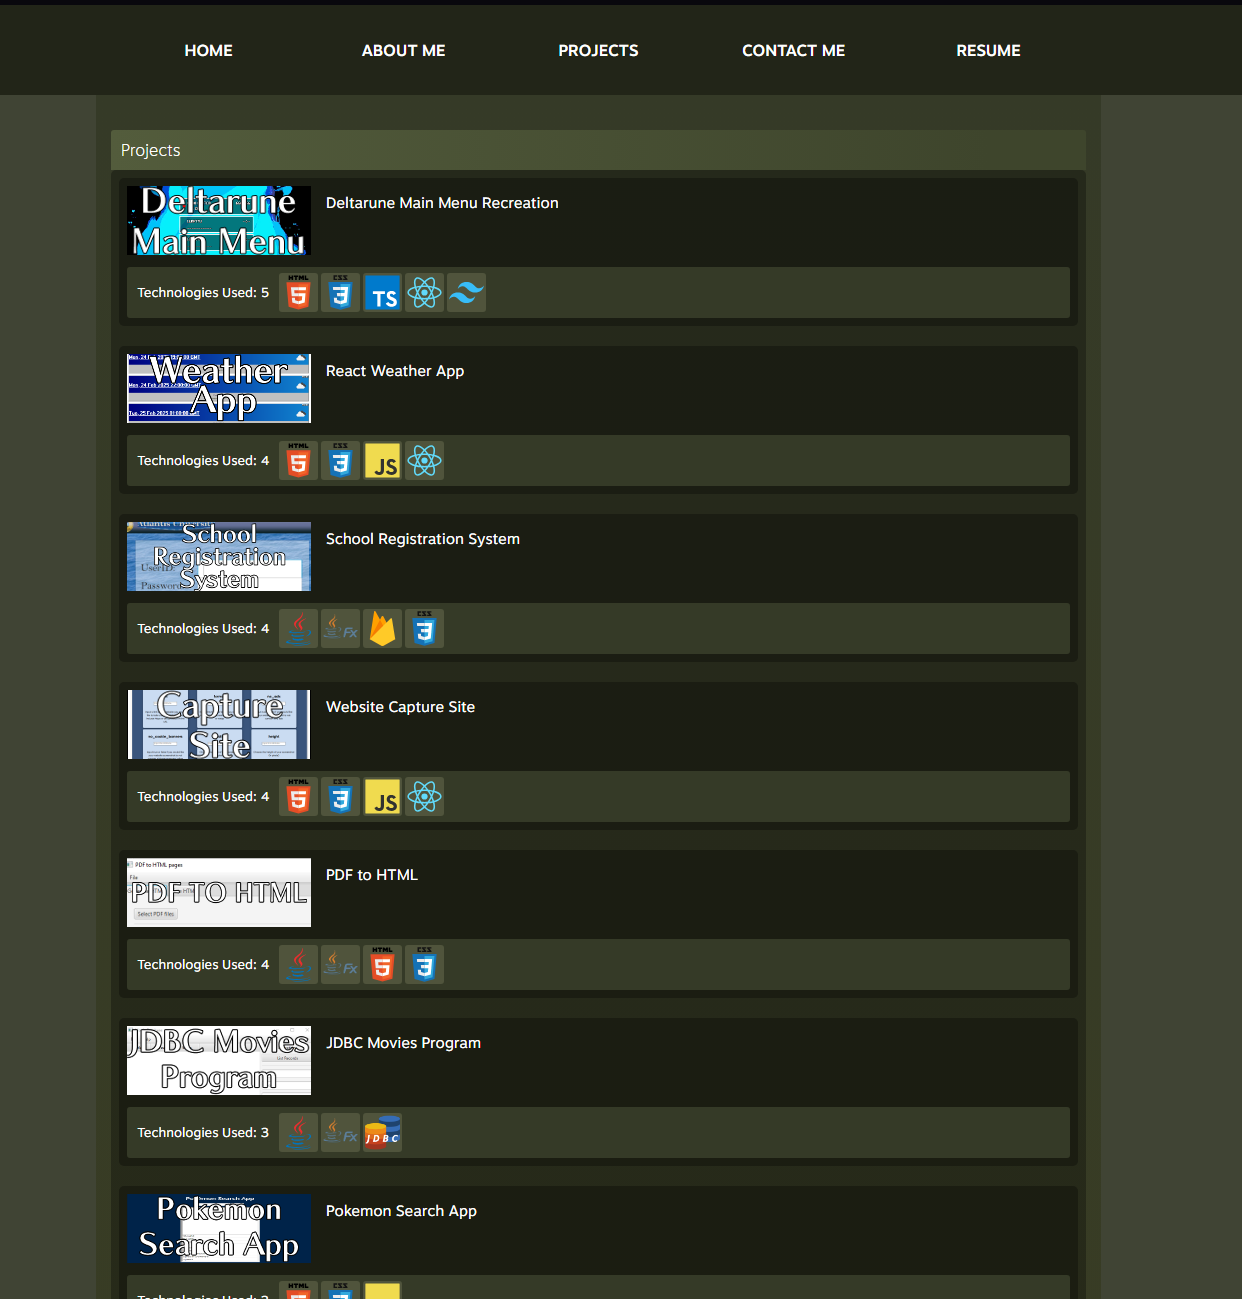Screen dimensions: 1242x1299
Task: Click 'Technologies Used: 4' in School Registration
Action: [x=203, y=629]
